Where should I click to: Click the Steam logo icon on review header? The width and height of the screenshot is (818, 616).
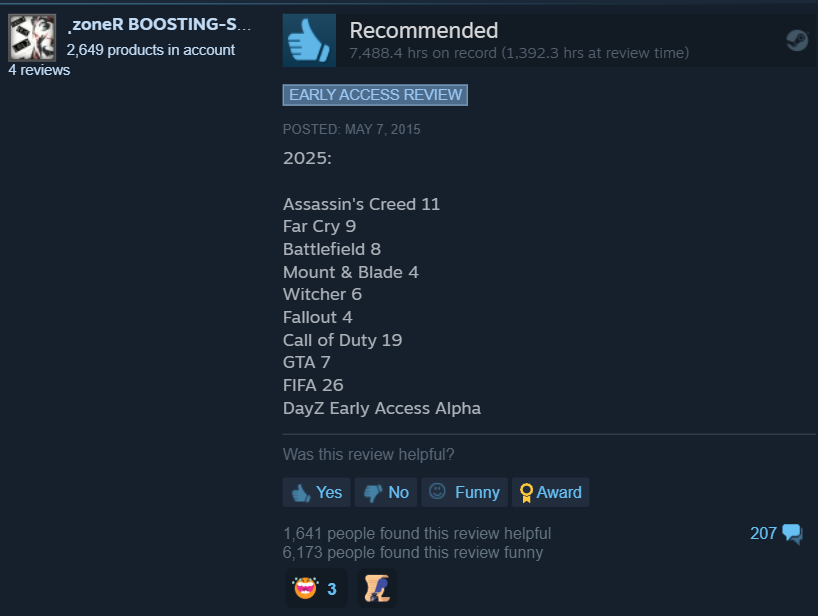click(797, 40)
